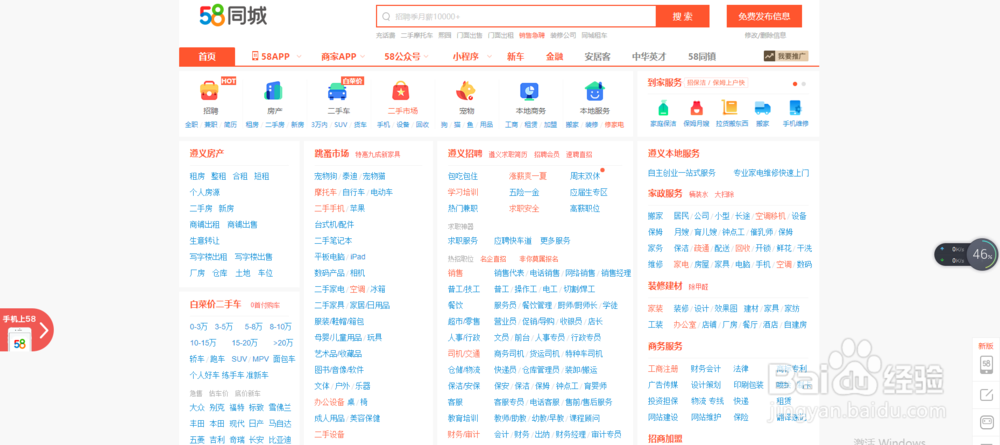The height and width of the screenshot is (445, 1000).
Task: Click the right-side edit feedback icon
Action: 985,395
